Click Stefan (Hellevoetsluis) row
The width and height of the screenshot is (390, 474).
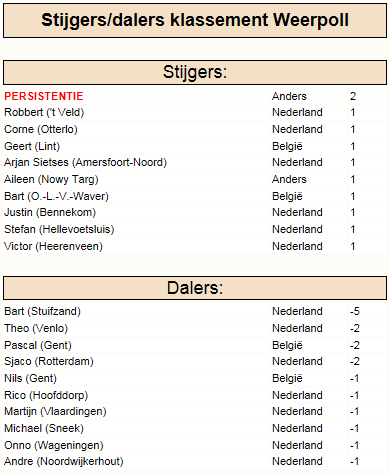tap(195, 229)
